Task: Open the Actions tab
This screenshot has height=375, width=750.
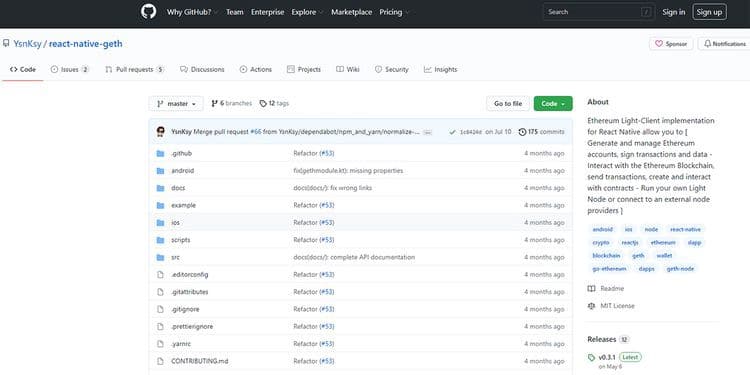Action: coord(255,69)
